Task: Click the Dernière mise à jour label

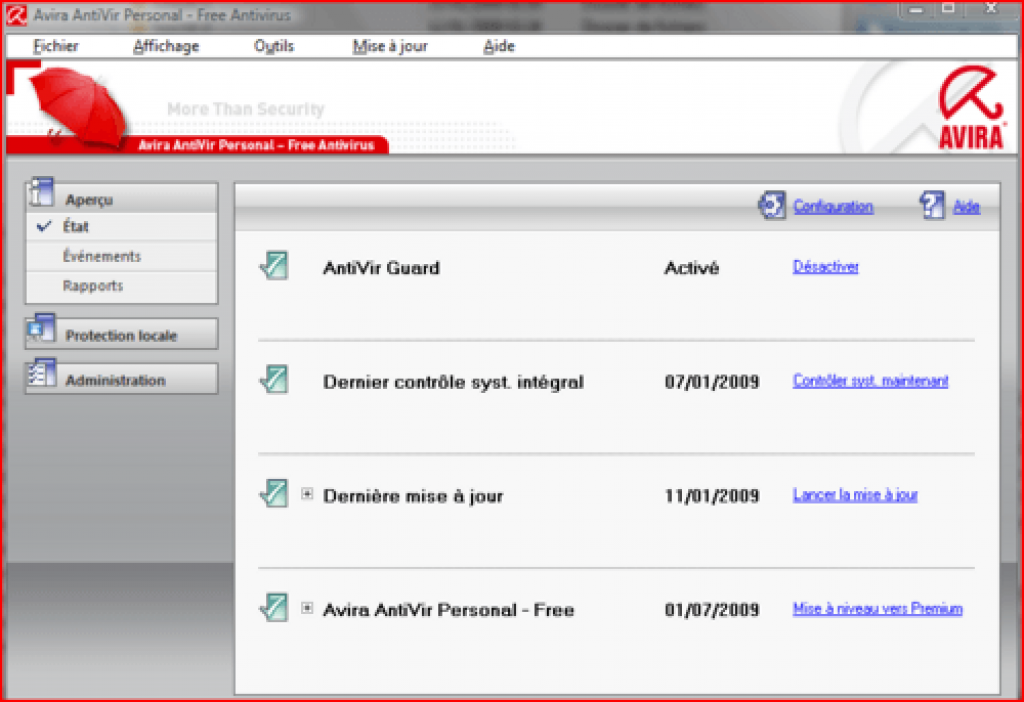Action: 413,496
